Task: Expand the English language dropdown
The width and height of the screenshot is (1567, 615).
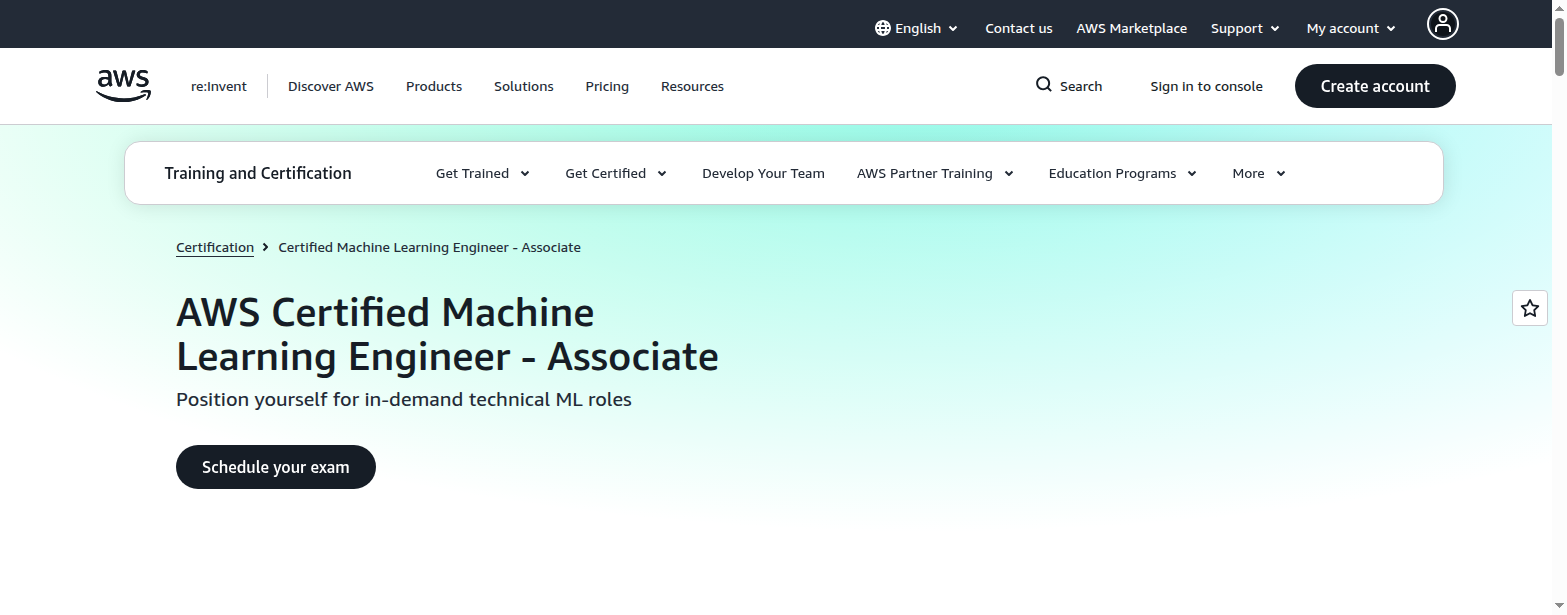Action: (x=916, y=28)
